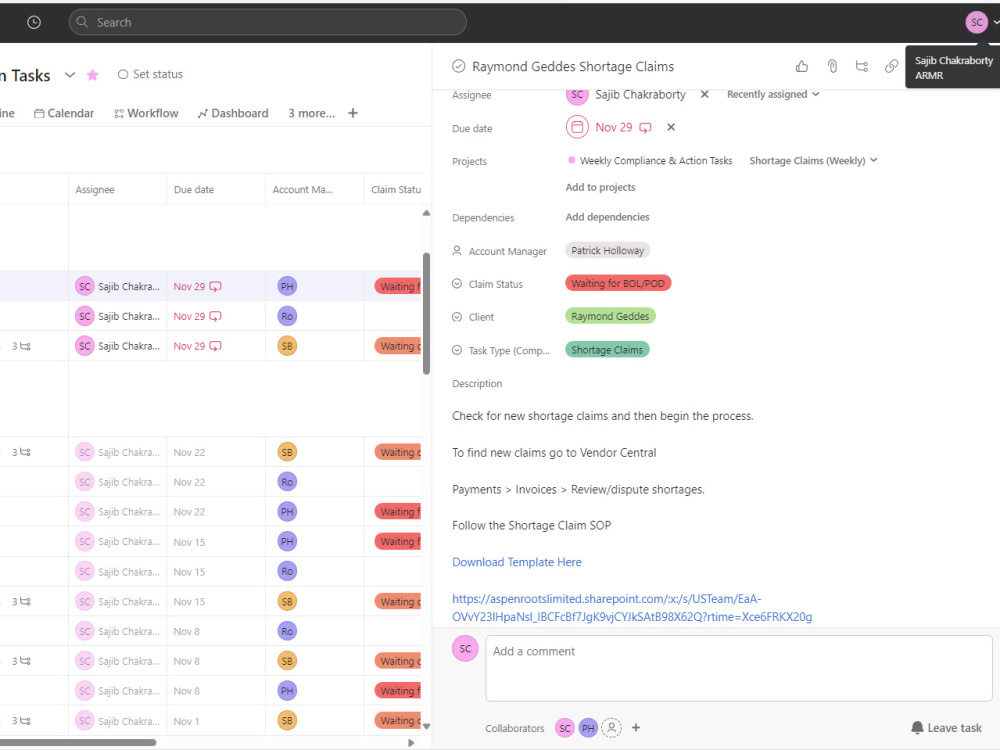Screen dimensions: 1000x750
Task: Sort by the Assignee column header
Action: (117, 189)
